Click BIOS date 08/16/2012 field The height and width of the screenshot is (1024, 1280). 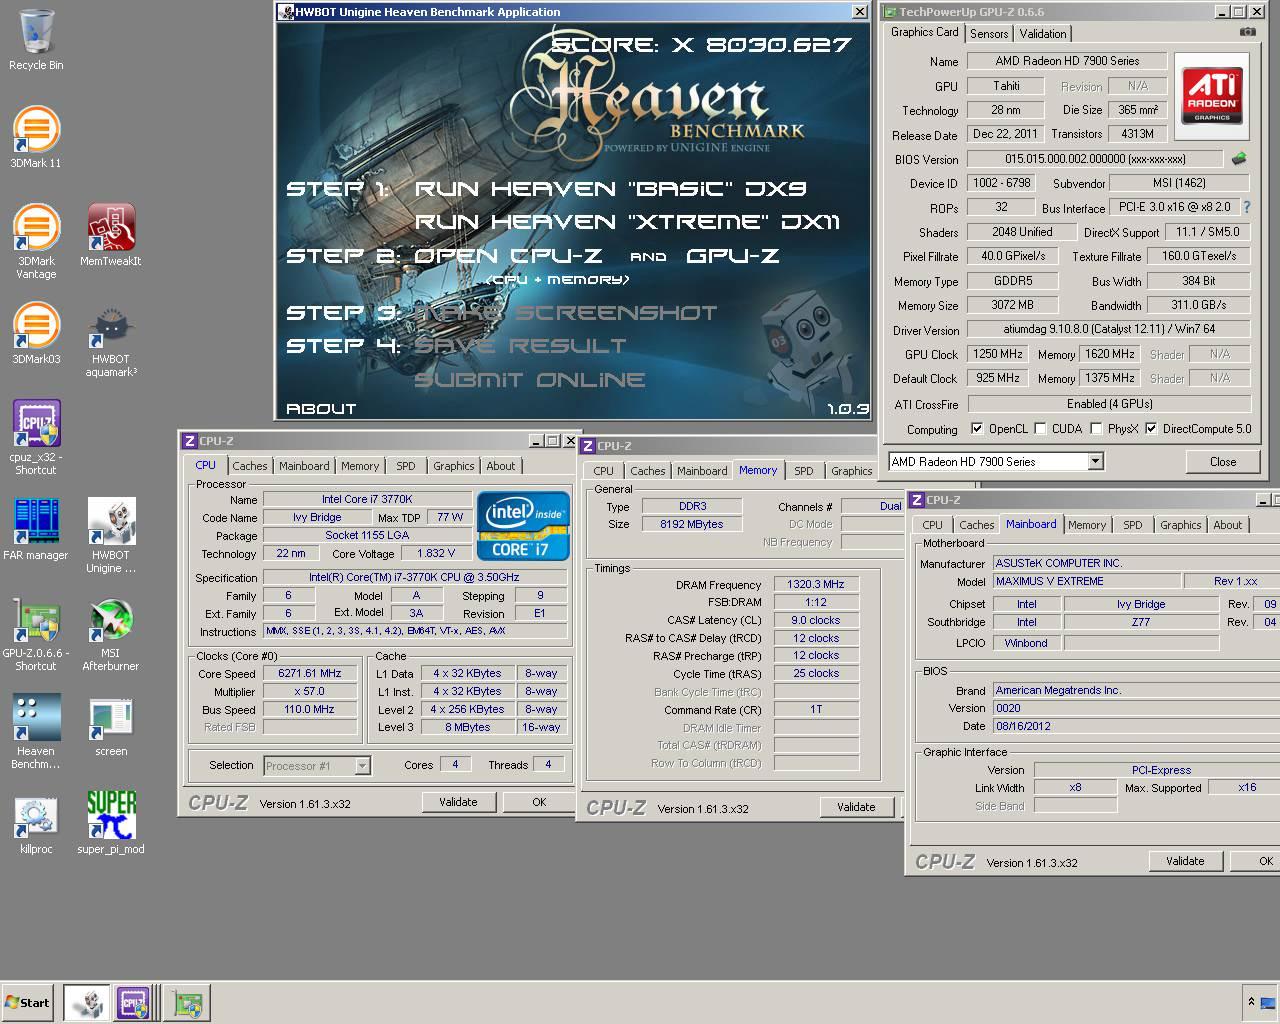[x=1136, y=726]
